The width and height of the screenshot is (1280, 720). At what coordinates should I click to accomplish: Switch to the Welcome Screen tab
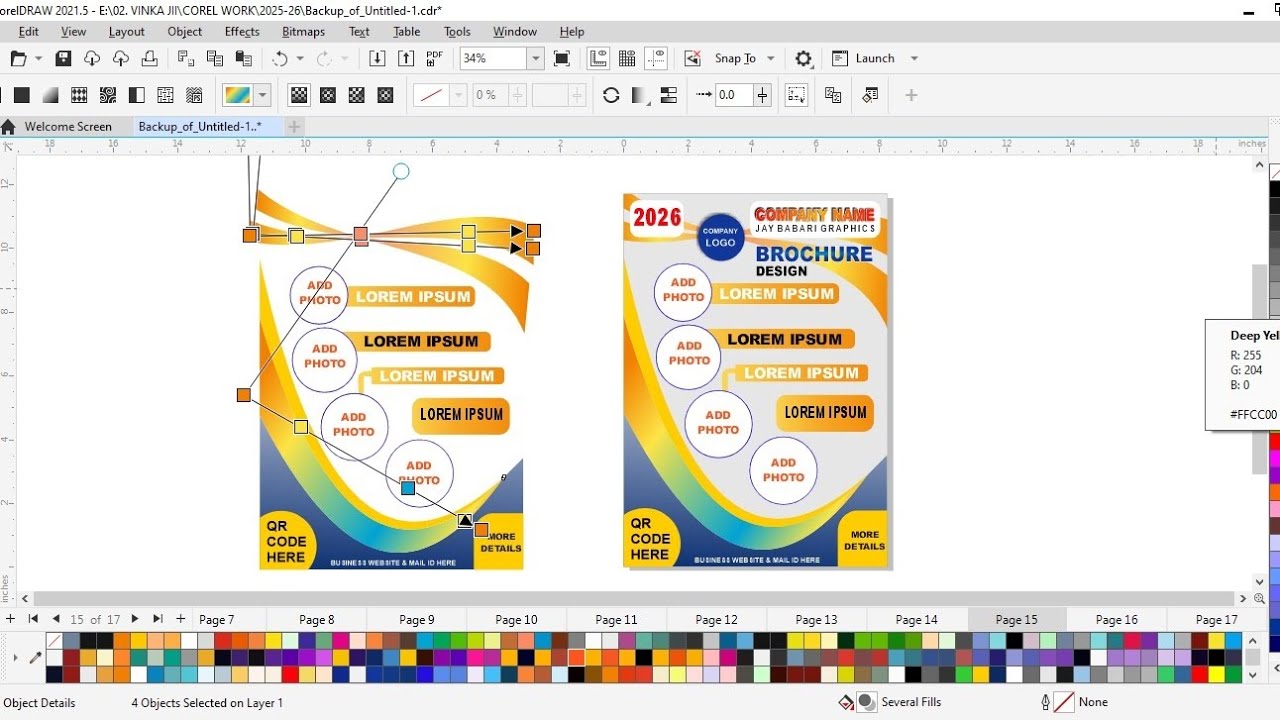click(x=68, y=126)
